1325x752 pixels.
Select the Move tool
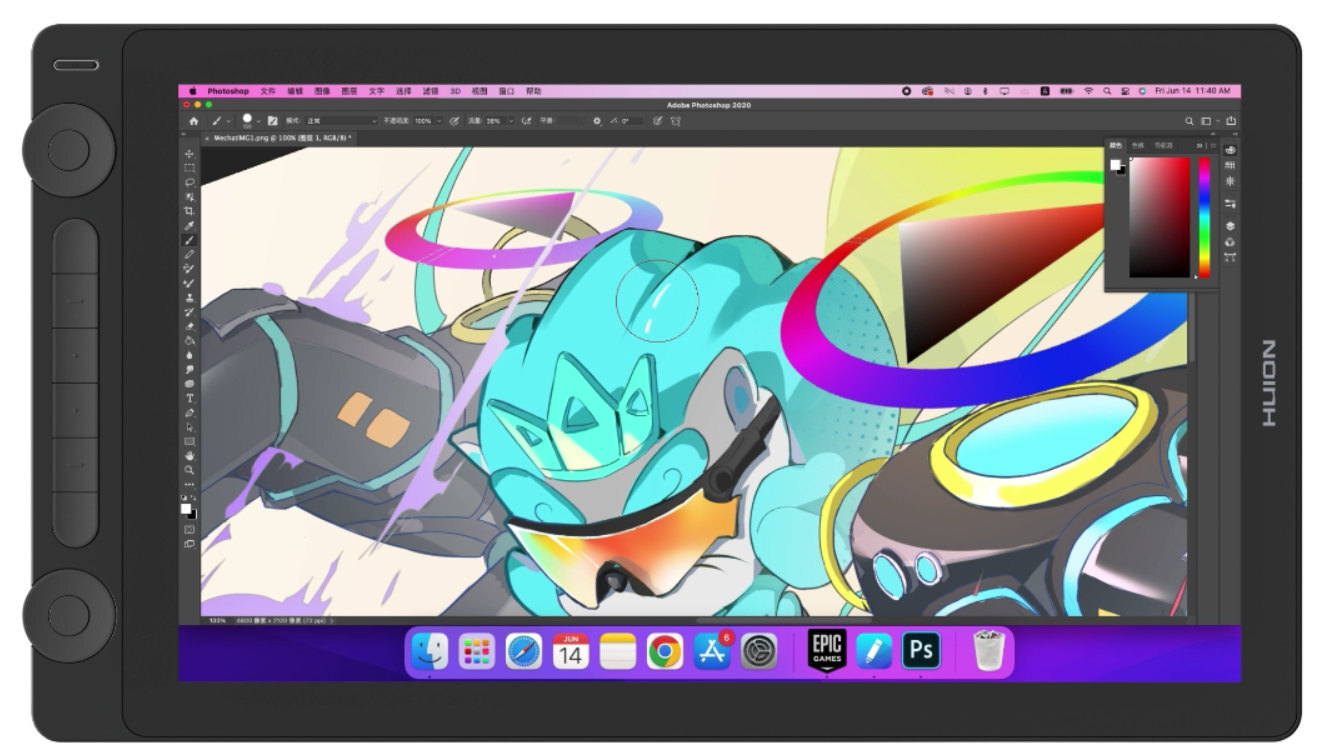tap(189, 154)
